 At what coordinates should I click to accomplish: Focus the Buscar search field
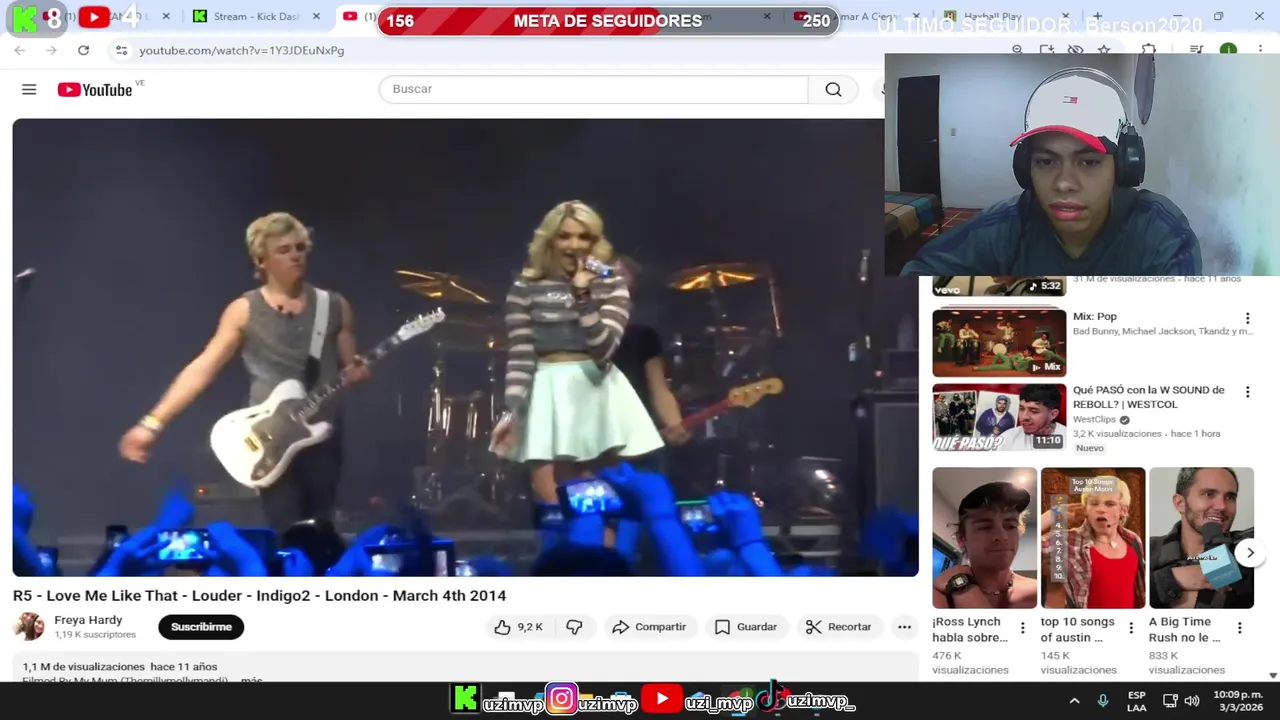pyautogui.click(x=593, y=89)
